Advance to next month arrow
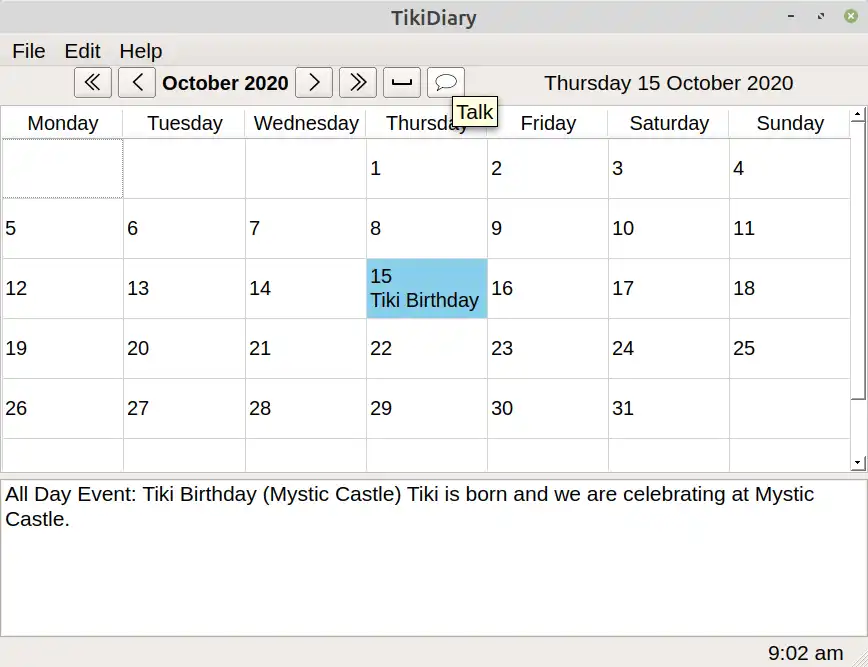The image size is (868, 667). tap(314, 83)
